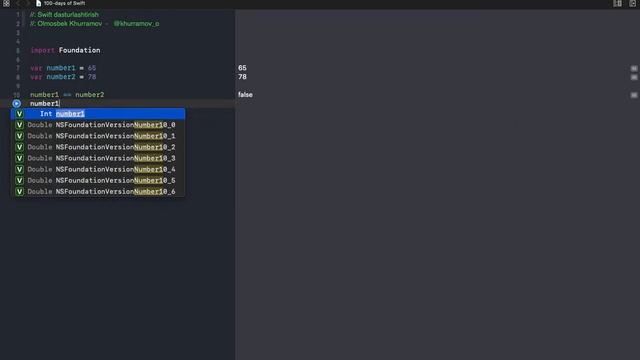The width and height of the screenshot is (640, 360).
Task: Run playground up to line 11
Action: pos(16,104)
